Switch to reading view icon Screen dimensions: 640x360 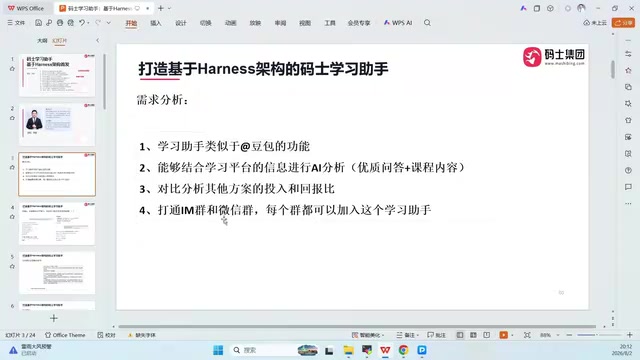[x=487, y=335]
